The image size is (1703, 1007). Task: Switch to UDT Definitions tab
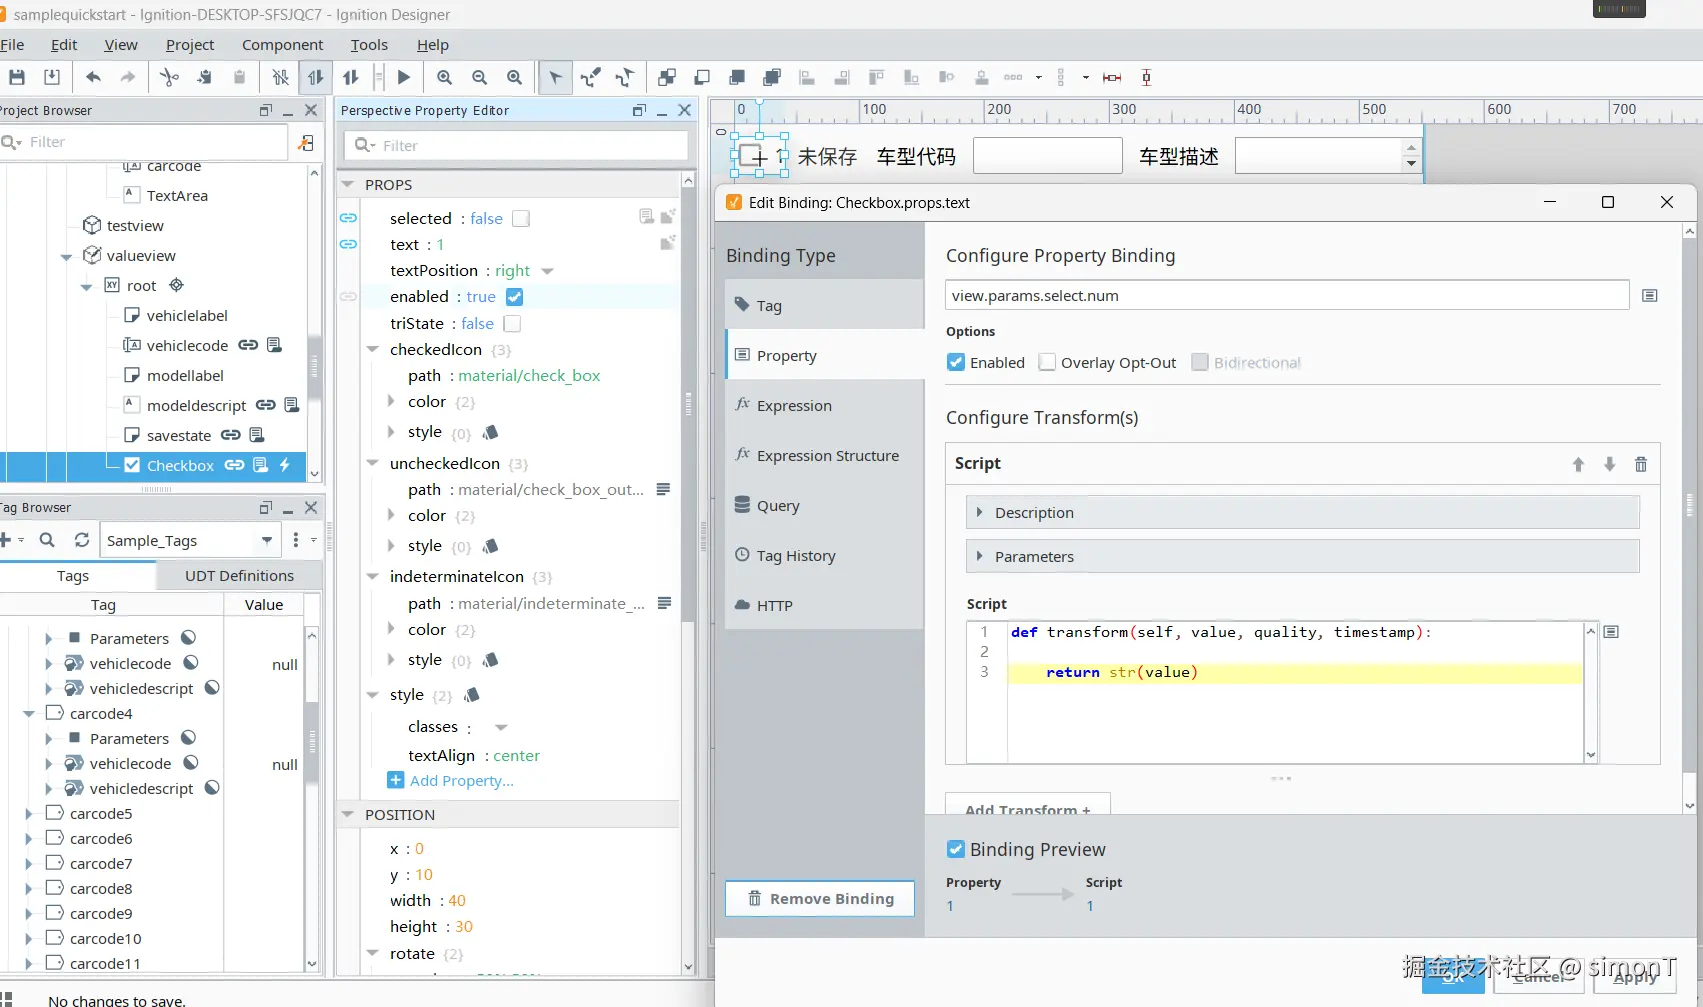click(x=239, y=575)
